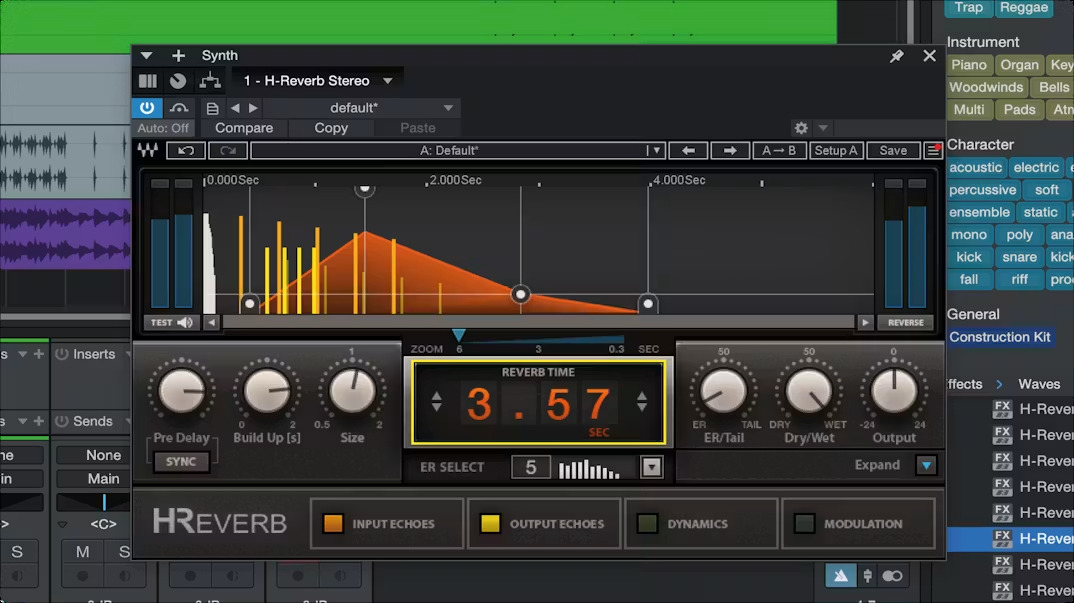Select the percussive character tag
The width and height of the screenshot is (1074, 603).
(982, 190)
